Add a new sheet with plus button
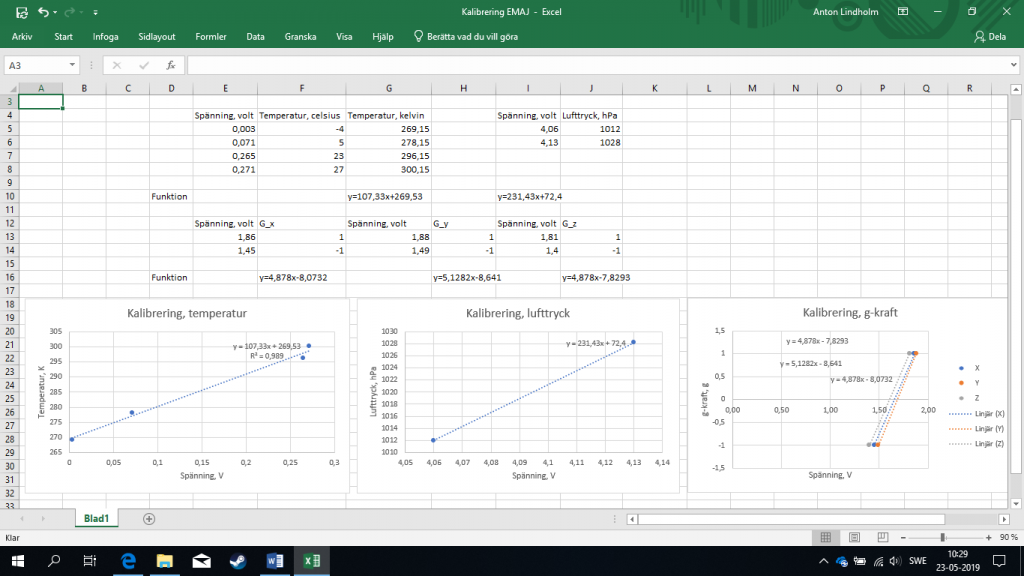1024x576 pixels. [x=149, y=519]
